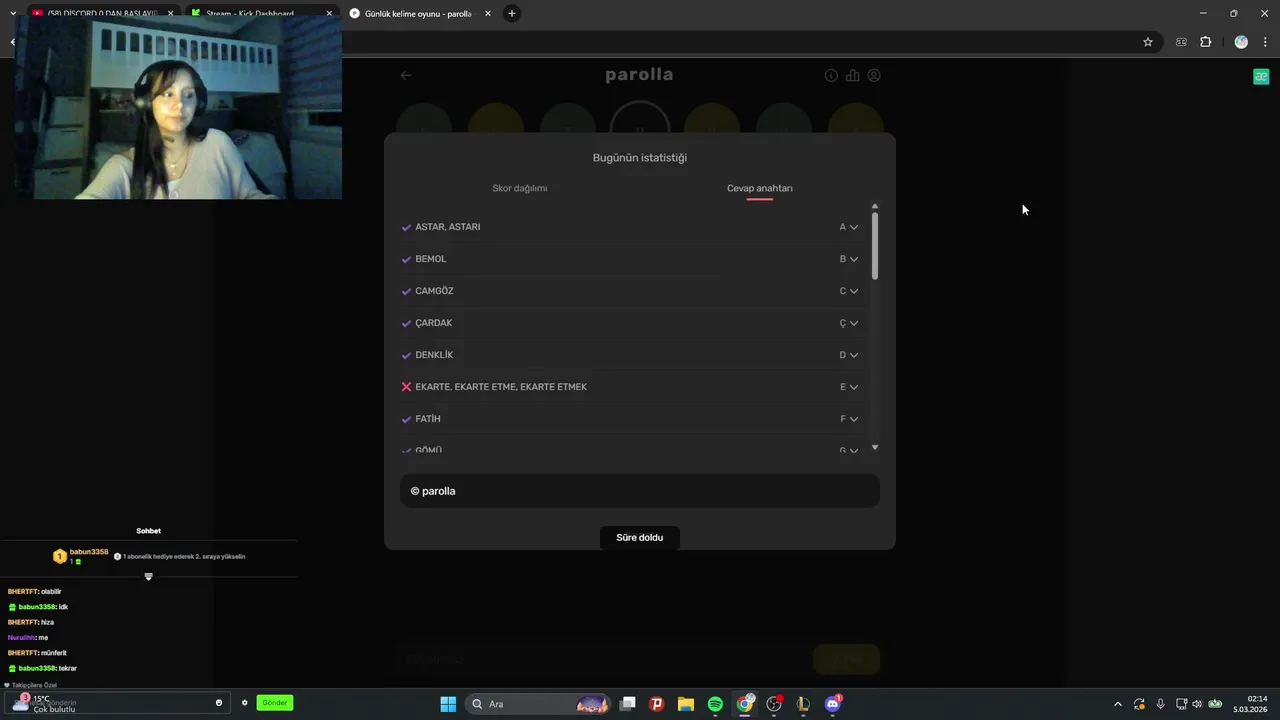Click the EKARTE, EKARTE ETME answer text
This screenshot has height=720, width=1280.
tap(501, 387)
